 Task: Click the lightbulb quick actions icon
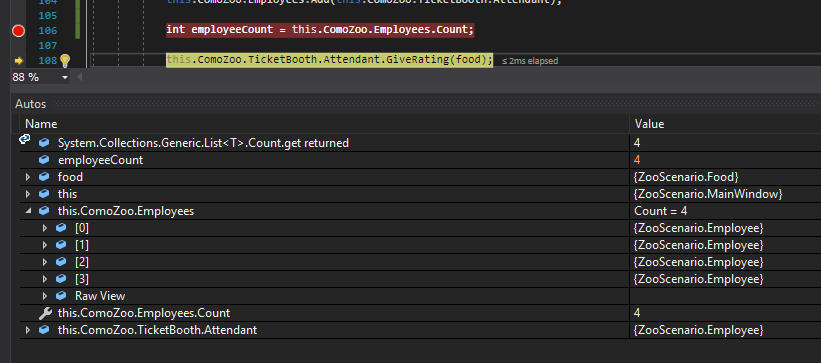(x=65, y=60)
